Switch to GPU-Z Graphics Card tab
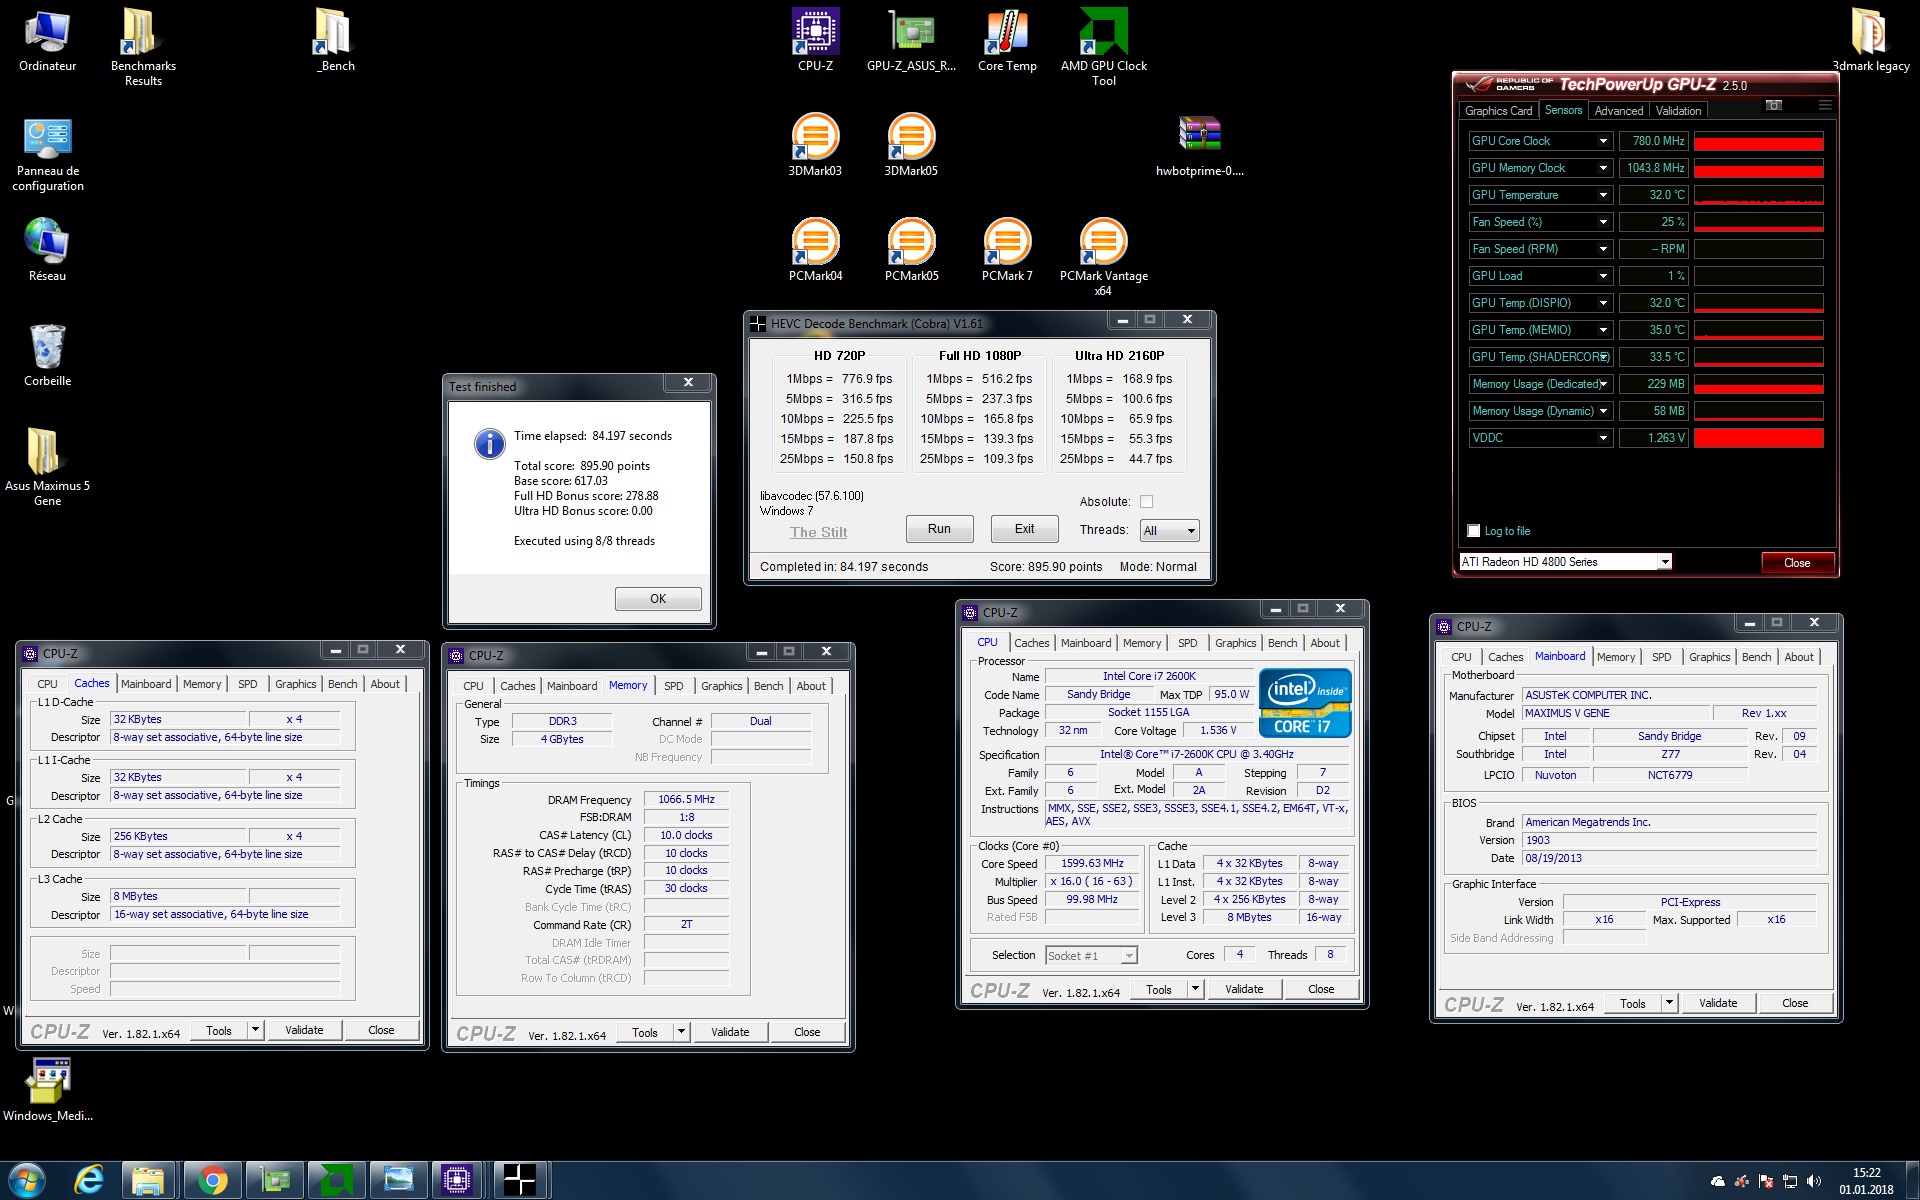Screen dimensions: 1920x1200 (1498, 111)
